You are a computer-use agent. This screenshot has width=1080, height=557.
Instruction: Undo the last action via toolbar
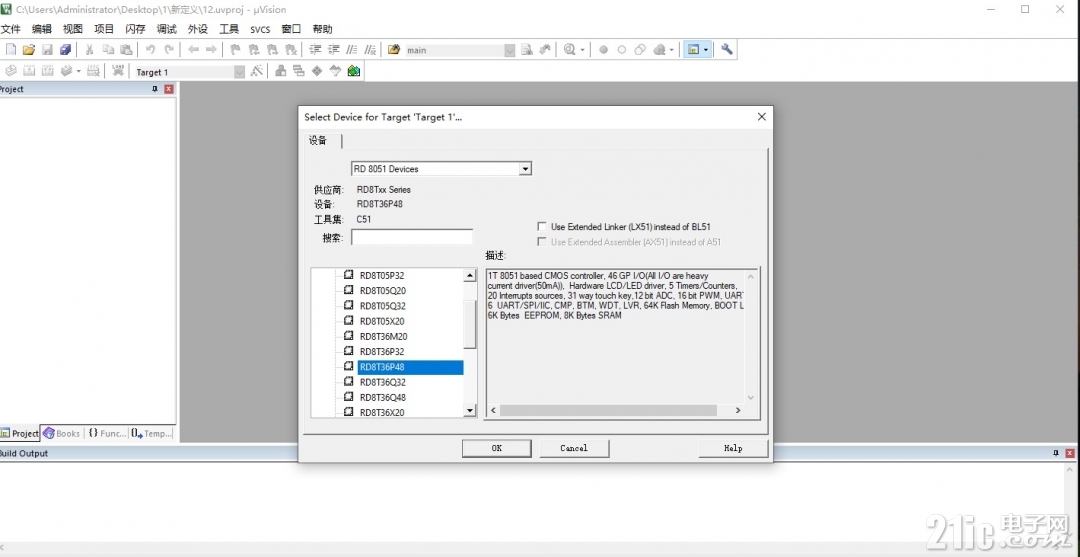coord(150,50)
